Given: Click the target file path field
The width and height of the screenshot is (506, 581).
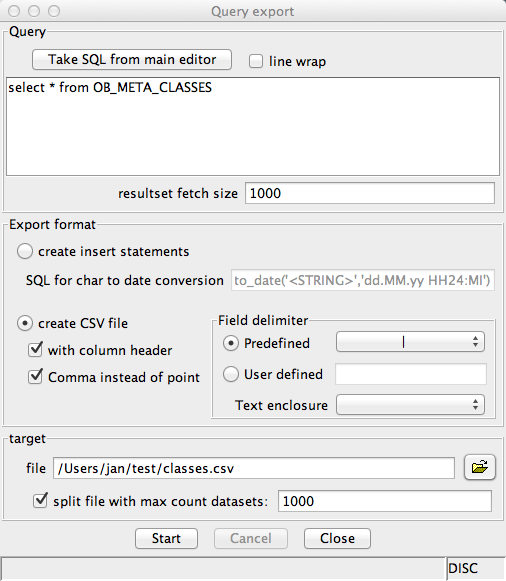Looking at the screenshot, I should (254, 468).
